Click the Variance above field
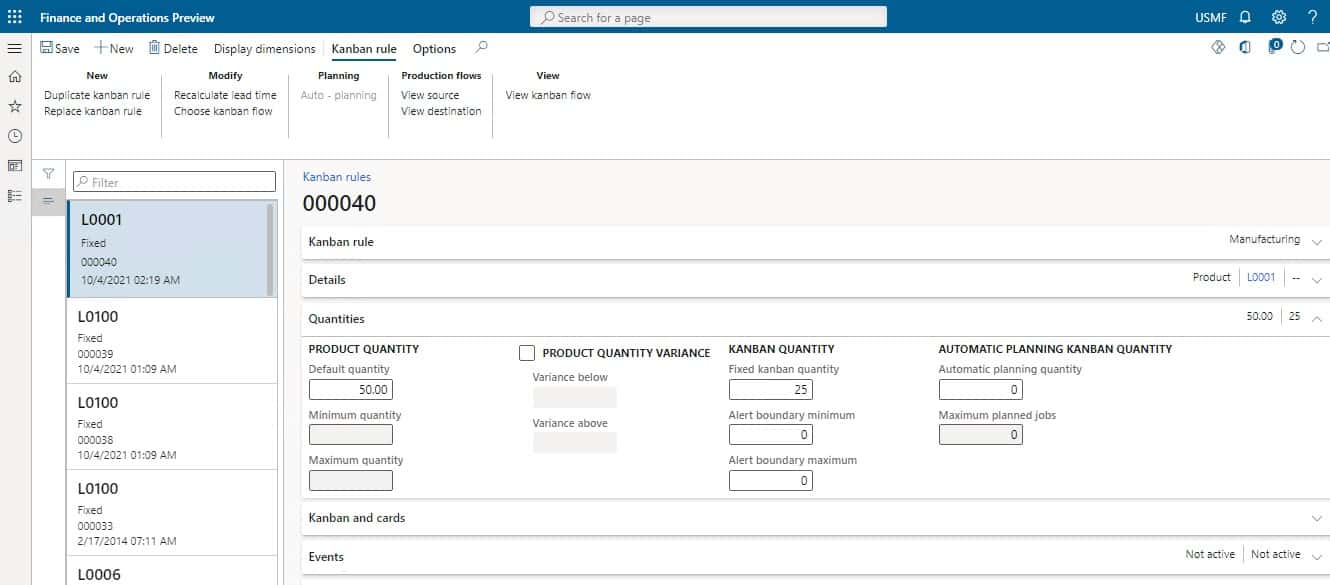Viewport: 1330px width, 585px height. (575, 443)
